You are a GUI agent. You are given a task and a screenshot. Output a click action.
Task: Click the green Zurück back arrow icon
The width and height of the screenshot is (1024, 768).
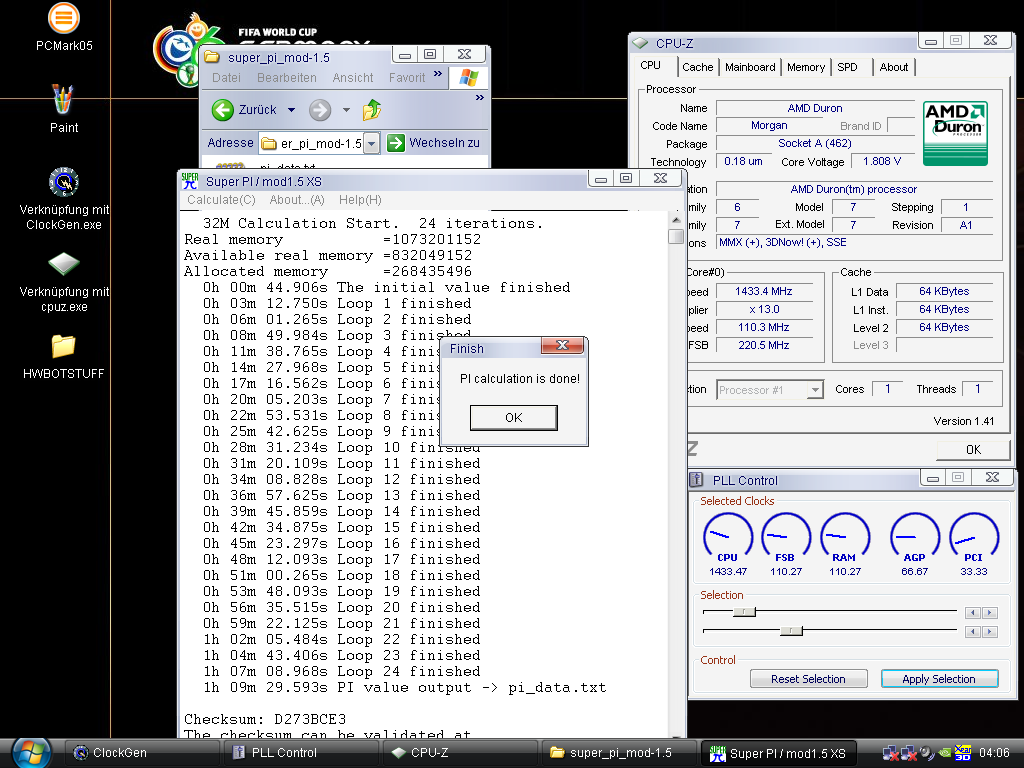223,110
